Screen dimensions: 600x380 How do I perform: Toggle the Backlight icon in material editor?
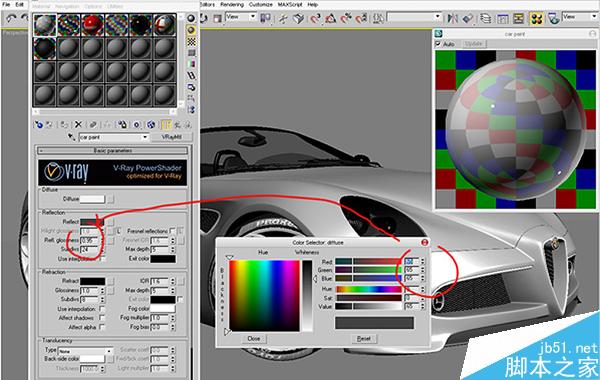pos(191,30)
